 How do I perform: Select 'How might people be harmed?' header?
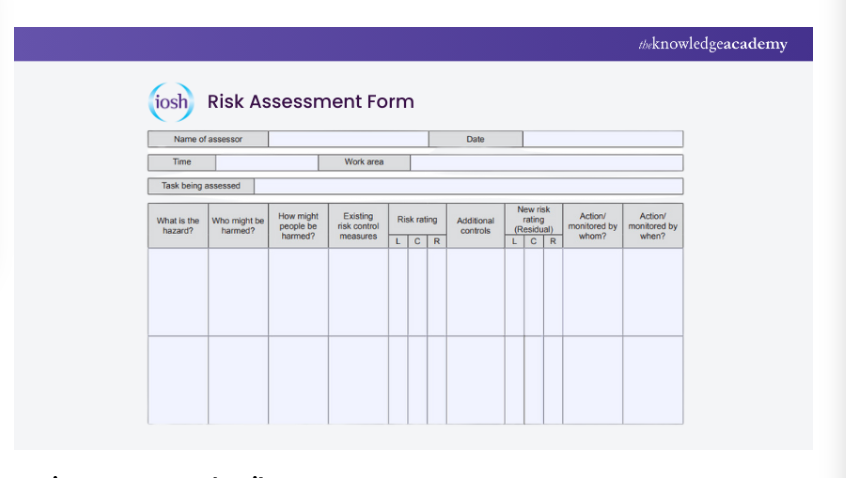tap(298, 226)
